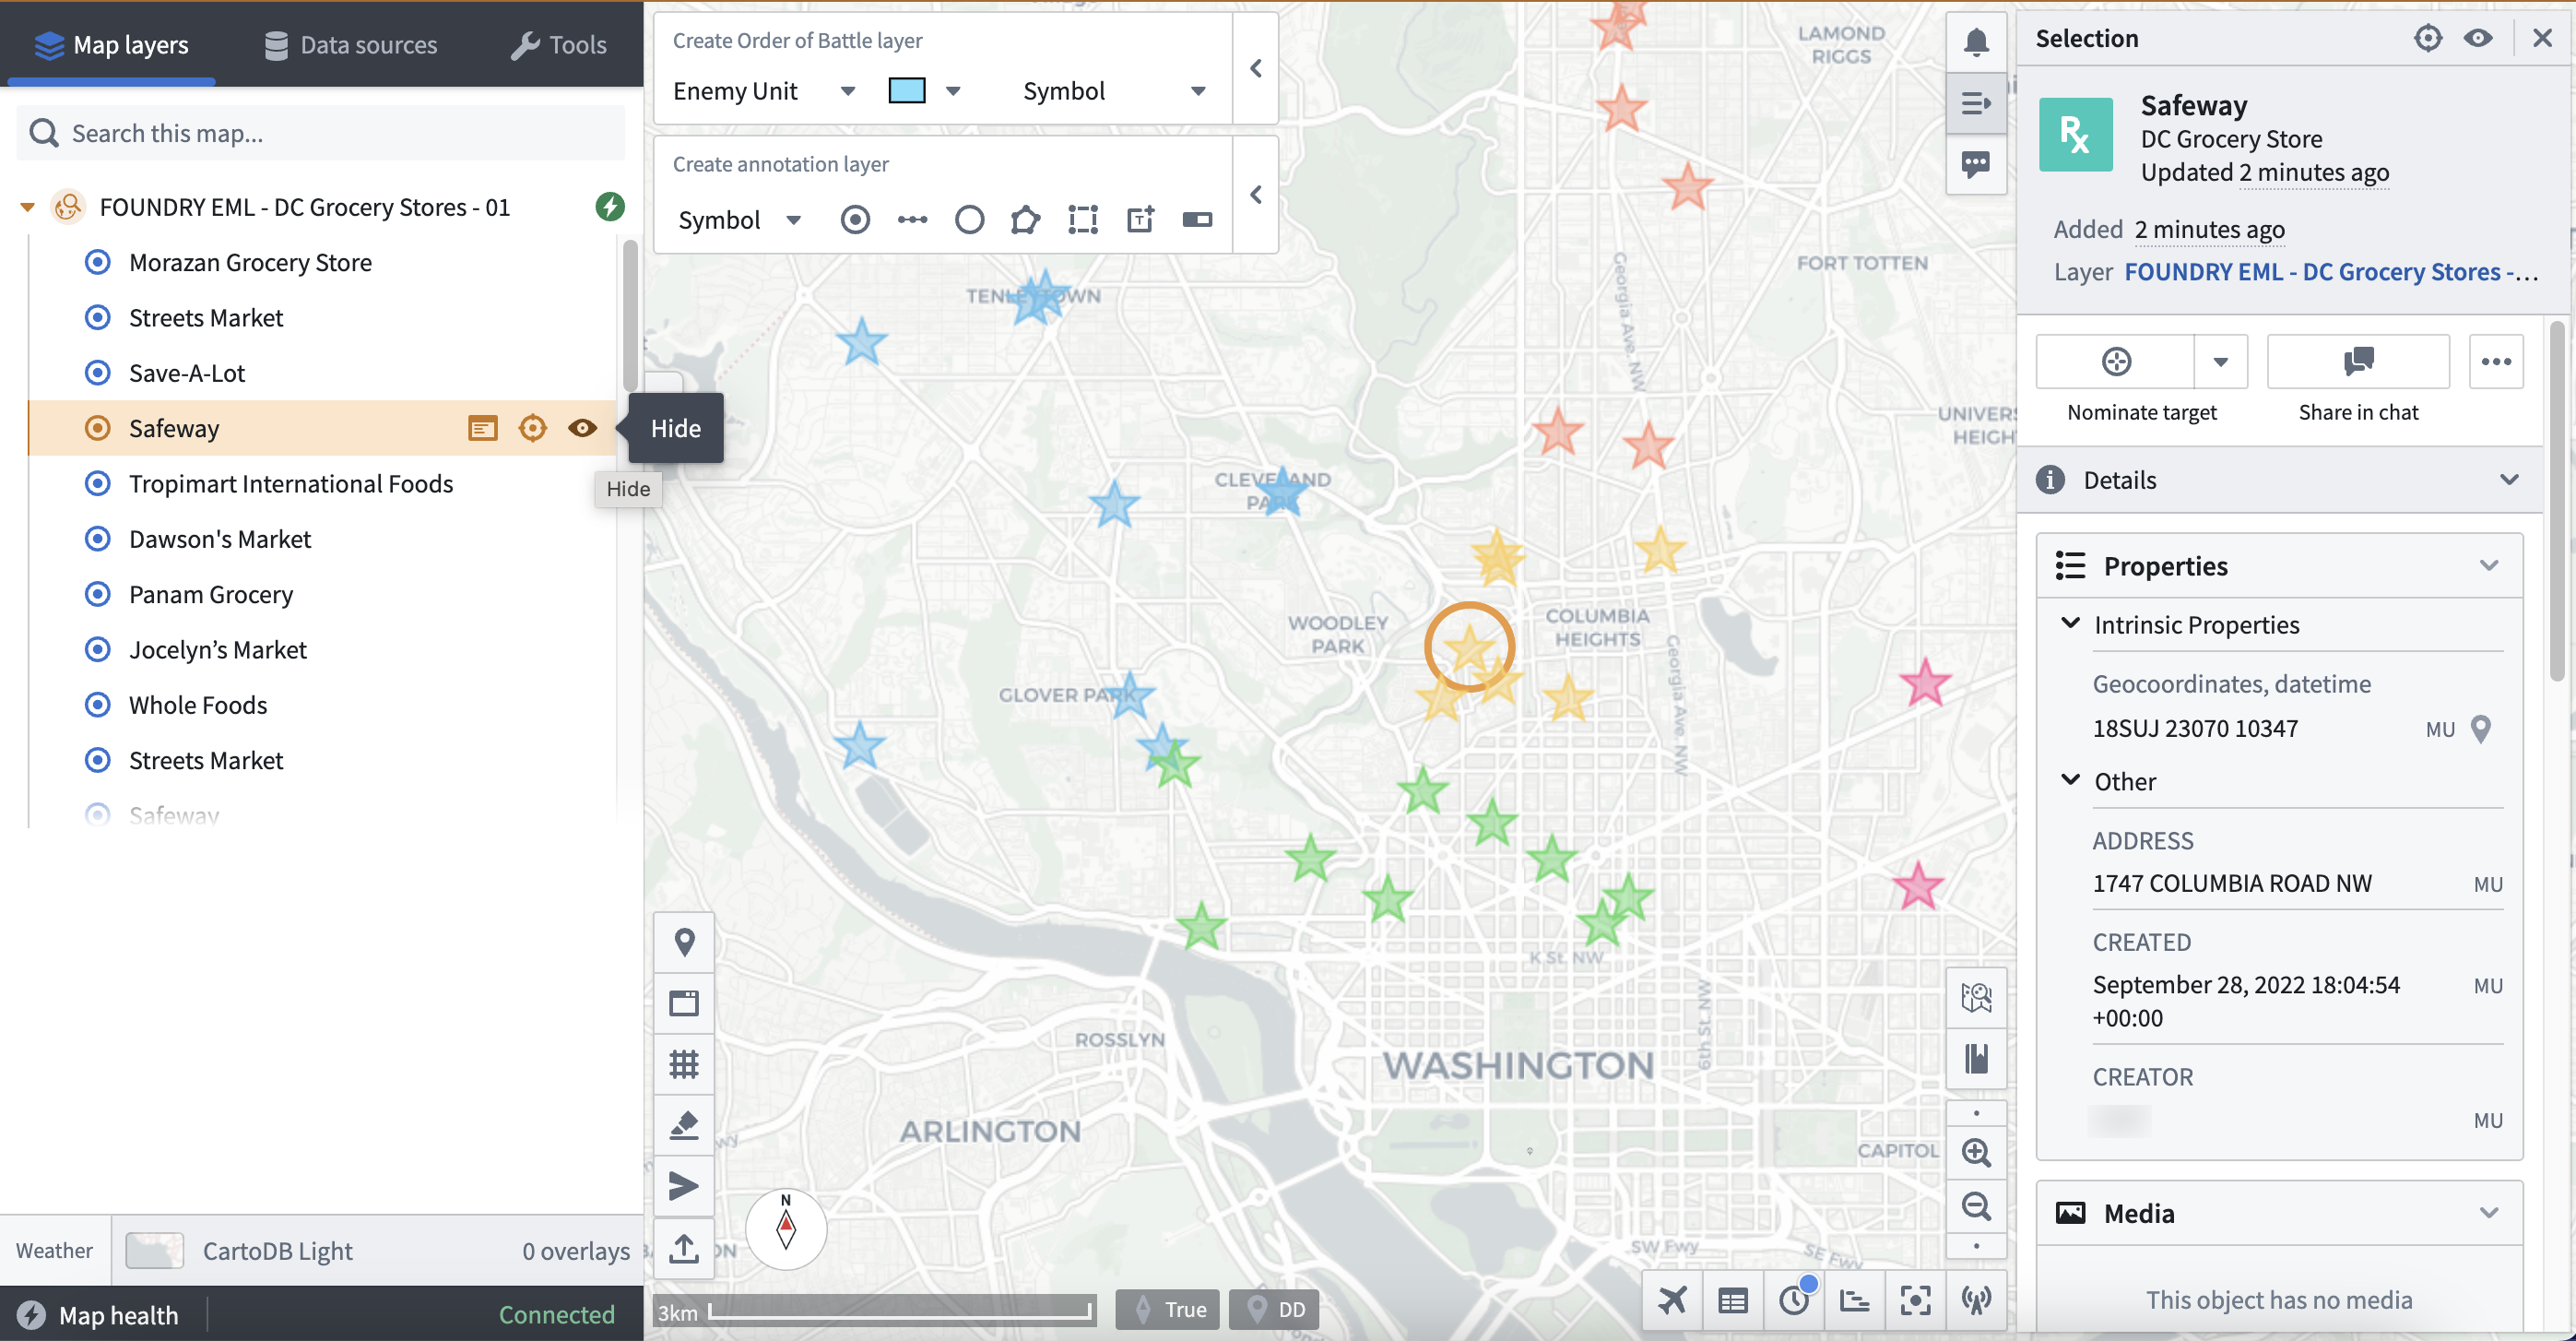The height and width of the screenshot is (1341, 2576).
Task: Select the circle annotation tool
Action: pos(969,219)
